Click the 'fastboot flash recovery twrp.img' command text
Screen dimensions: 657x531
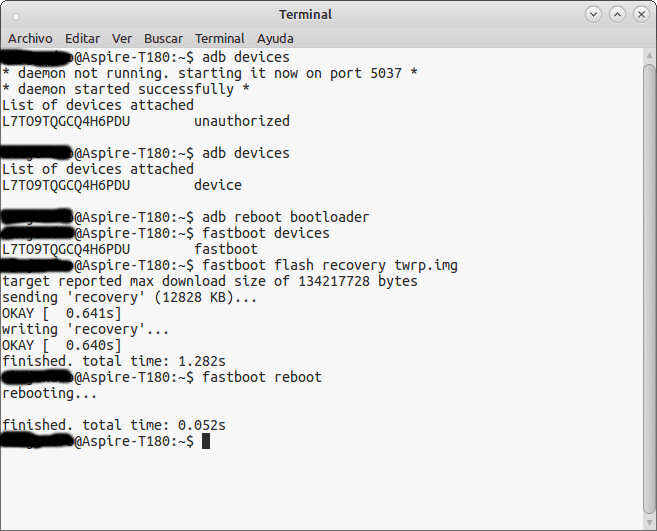click(x=330, y=265)
